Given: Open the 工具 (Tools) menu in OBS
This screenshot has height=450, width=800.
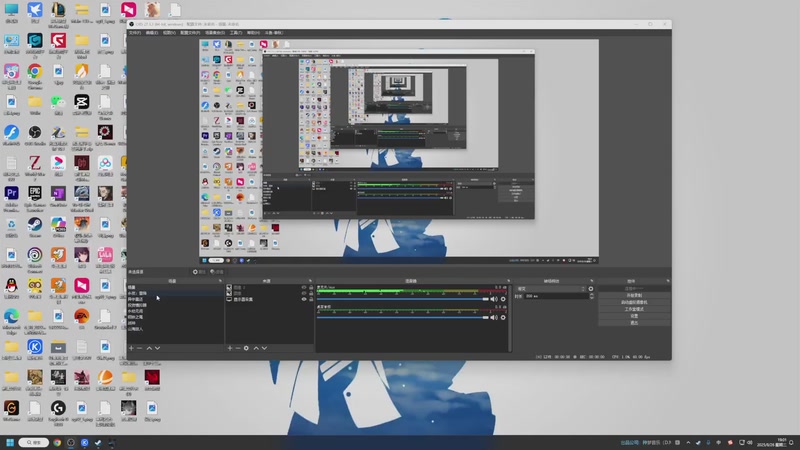Looking at the screenshot, I should (x=236, y=33).
